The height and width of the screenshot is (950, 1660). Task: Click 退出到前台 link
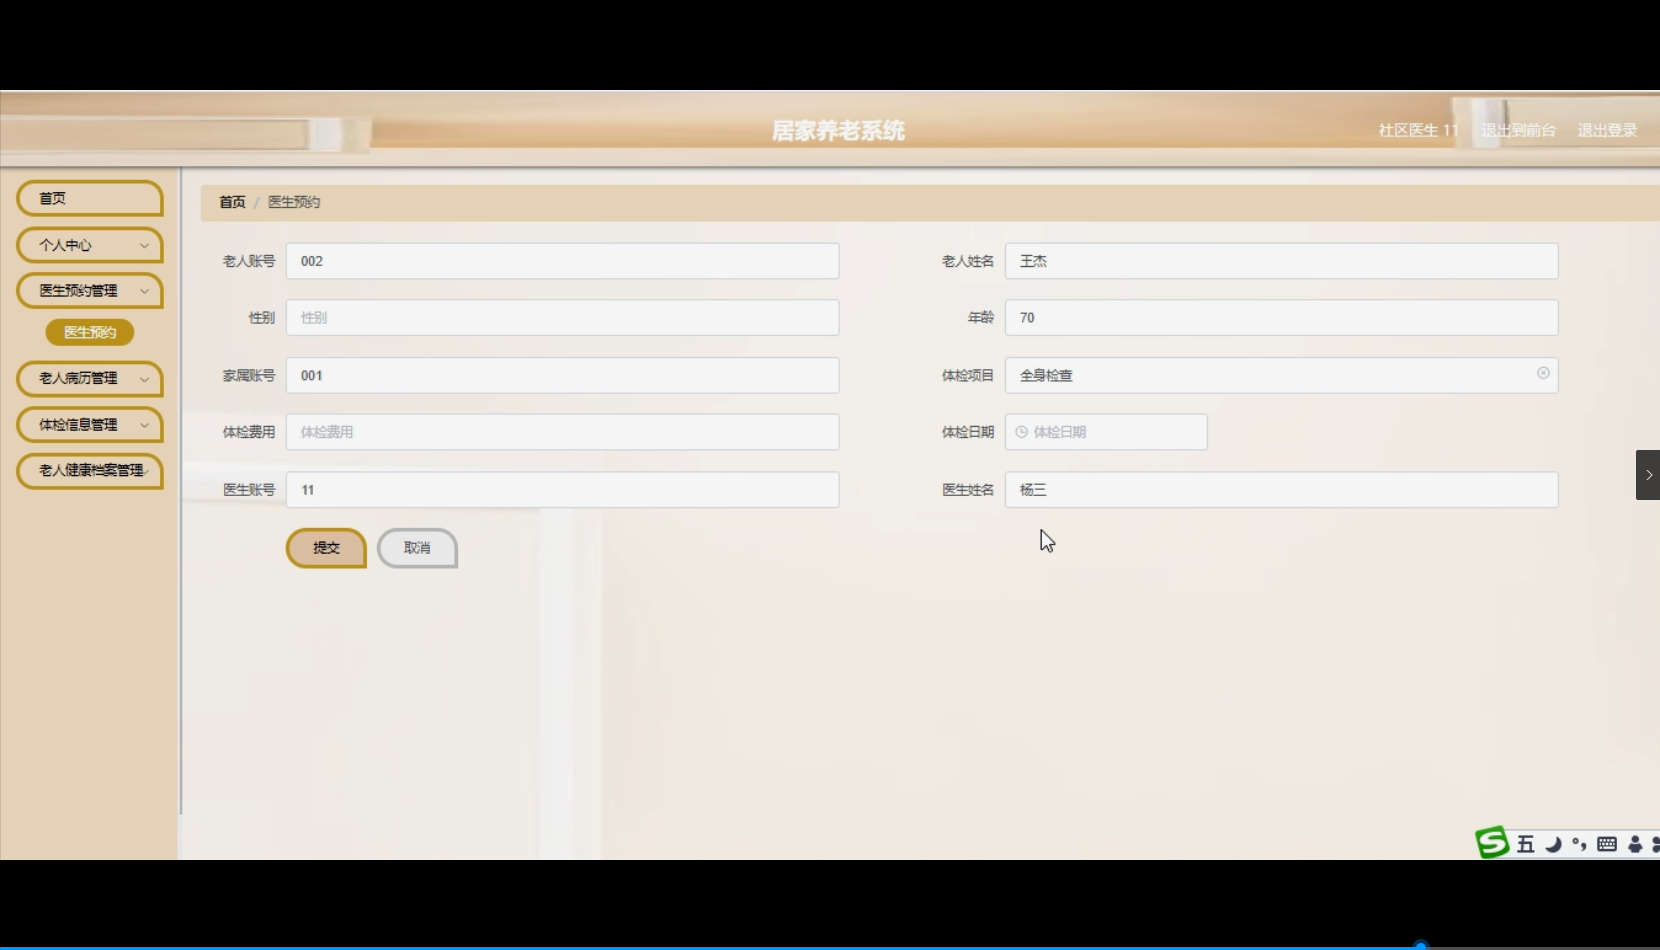pyautogui.click(x=1518, y=130)
